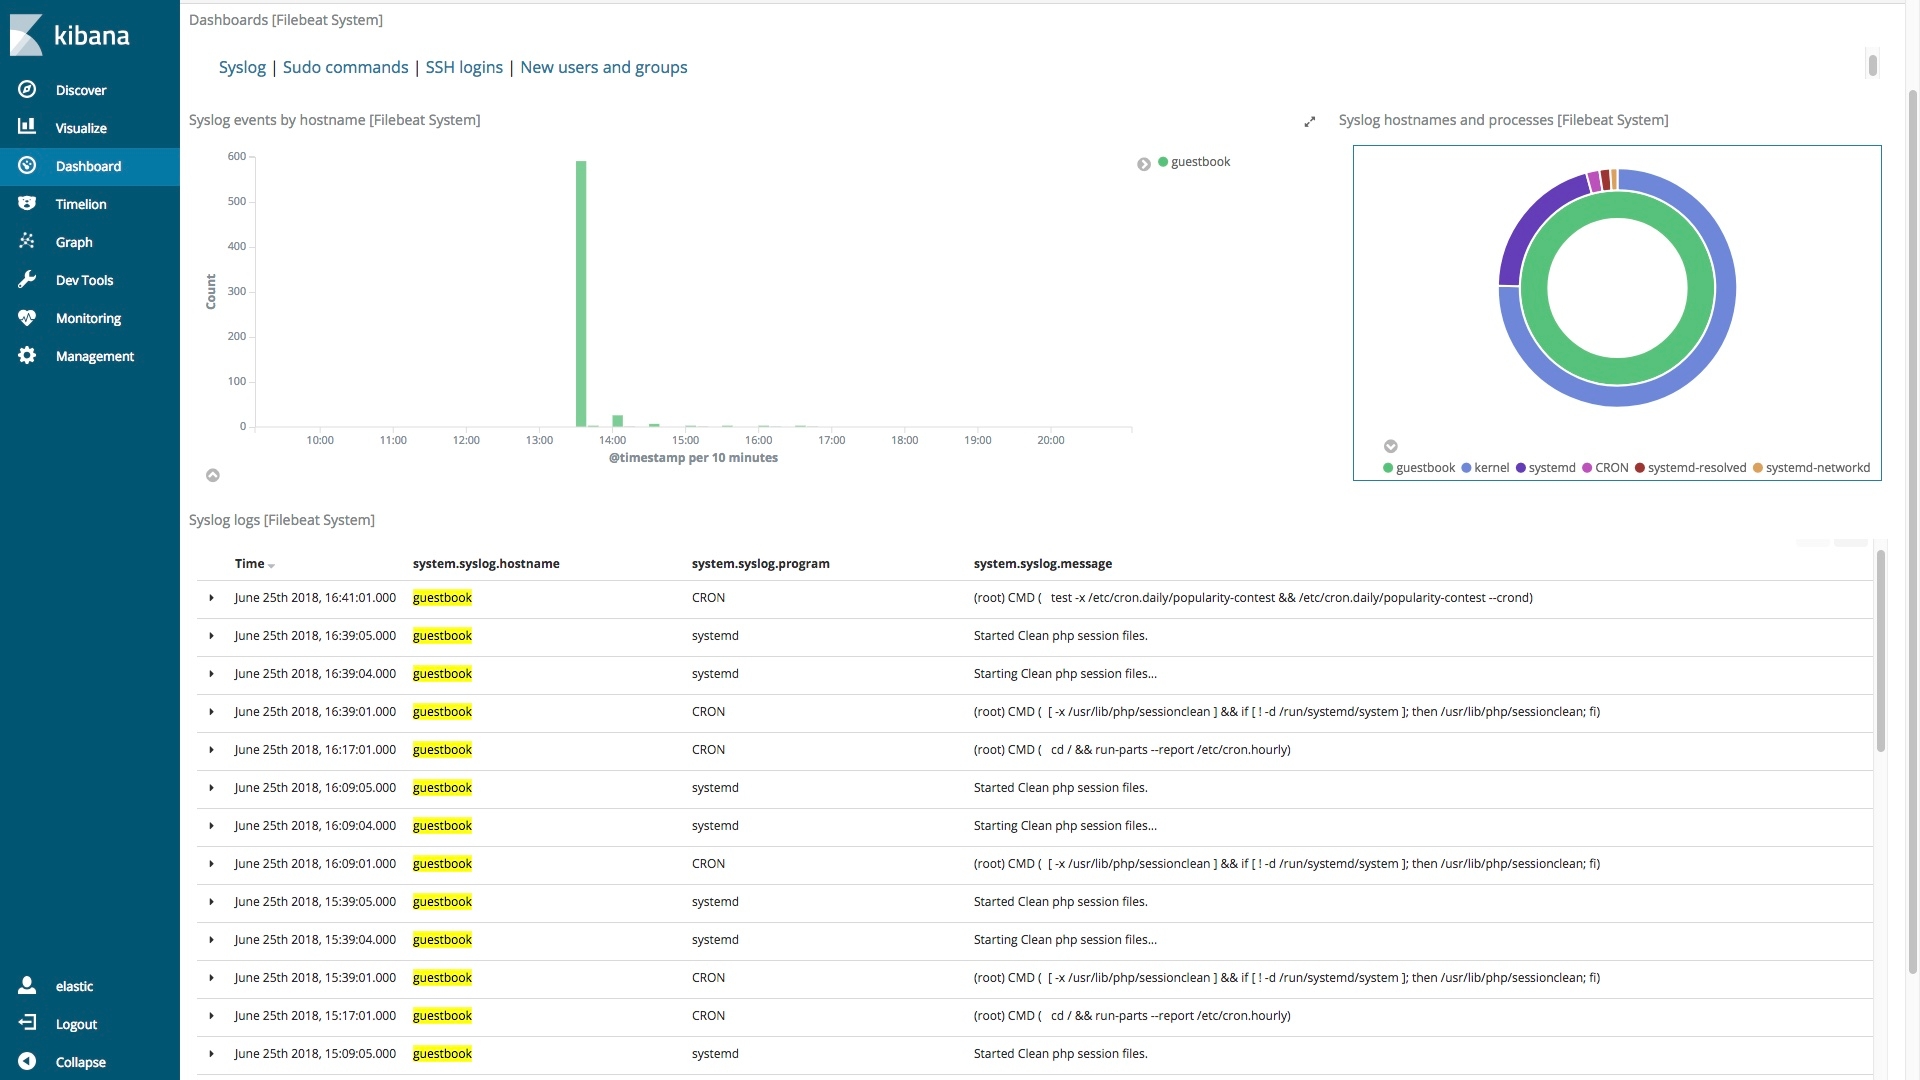This screenshot has width=1920, height=1080.
Task: Click systemd-resolved legend color dot
Action: click(x=1640, y=468)
